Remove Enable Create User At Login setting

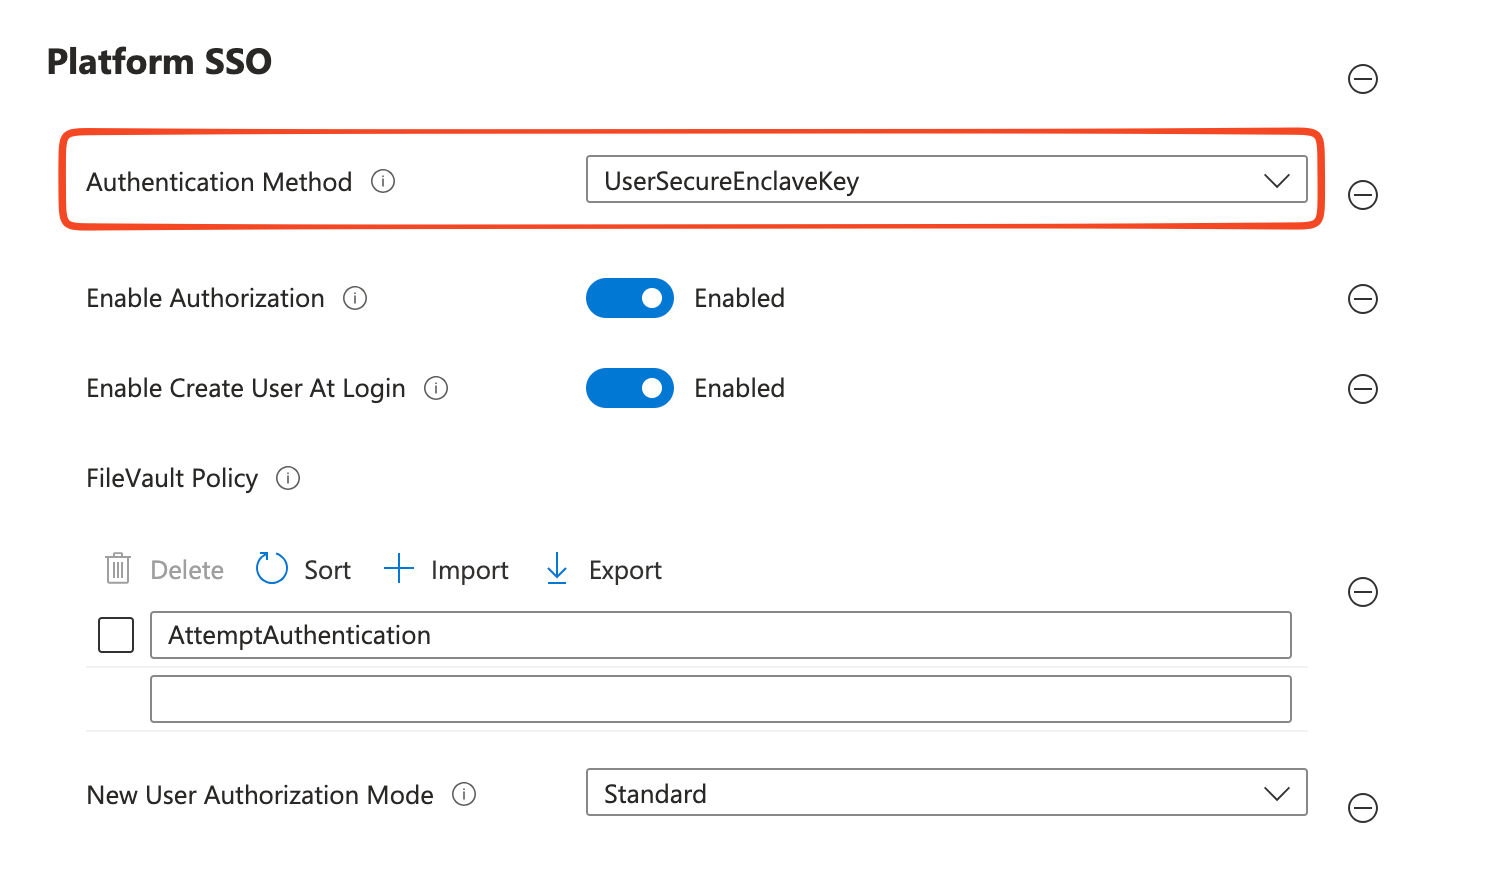click(1362, 389)
